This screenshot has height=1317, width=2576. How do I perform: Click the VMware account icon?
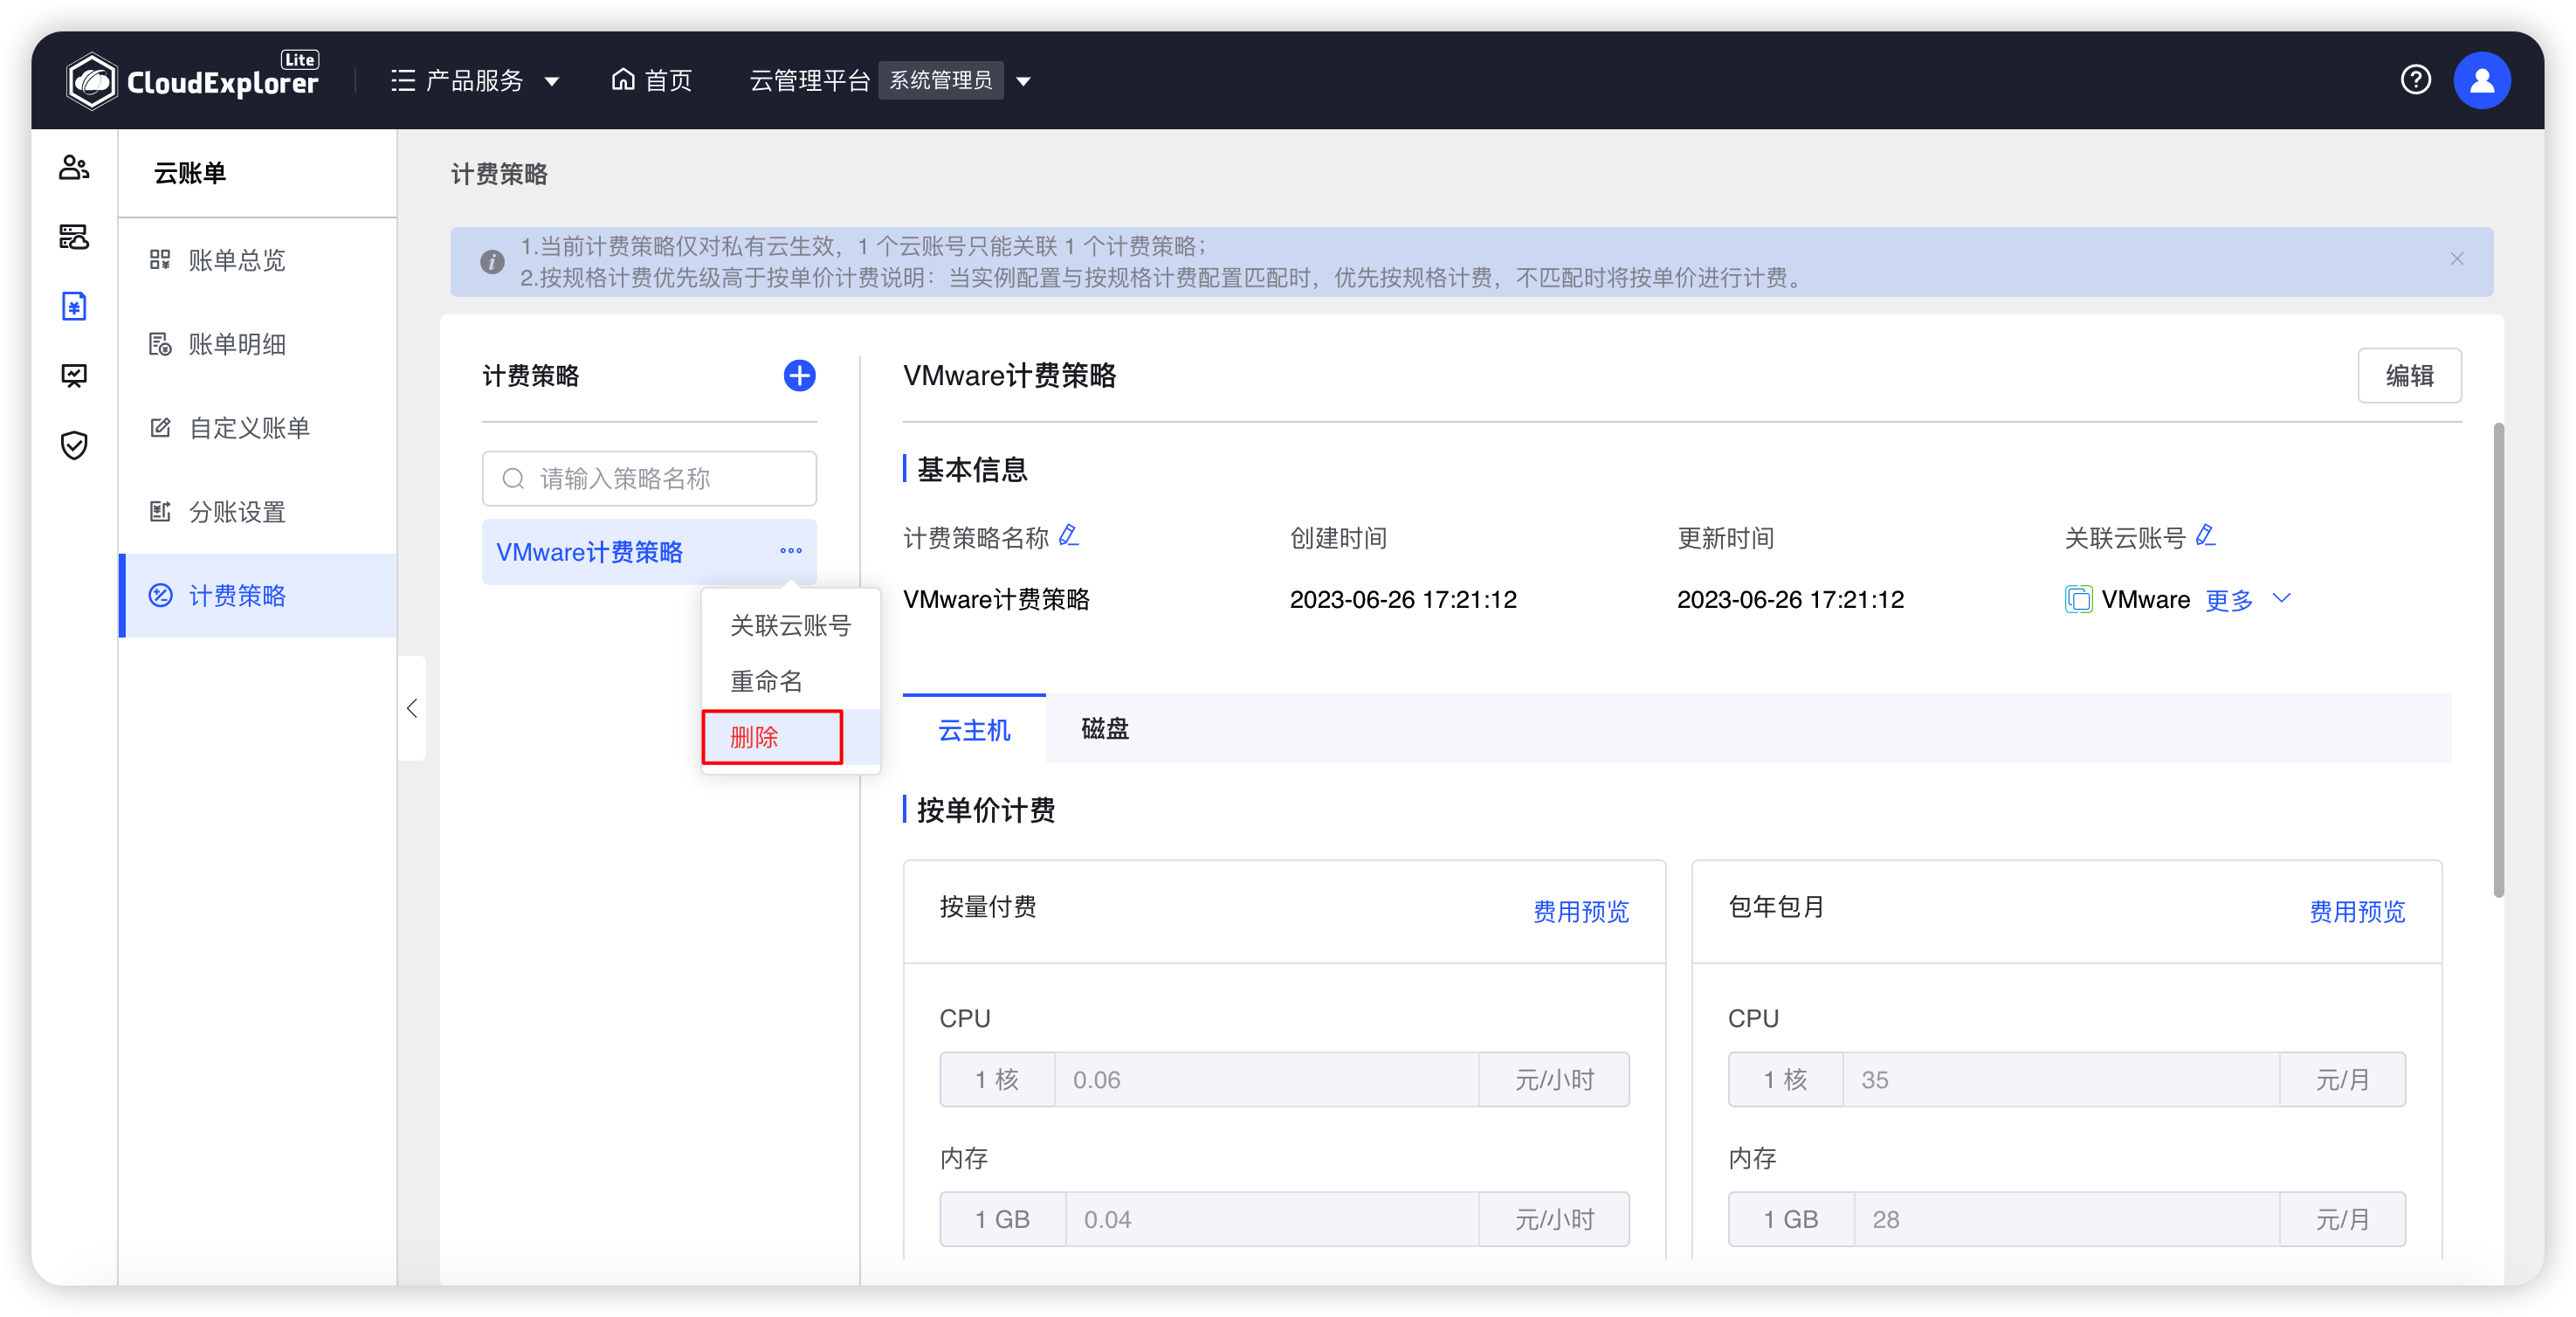tap(2078, 600)
